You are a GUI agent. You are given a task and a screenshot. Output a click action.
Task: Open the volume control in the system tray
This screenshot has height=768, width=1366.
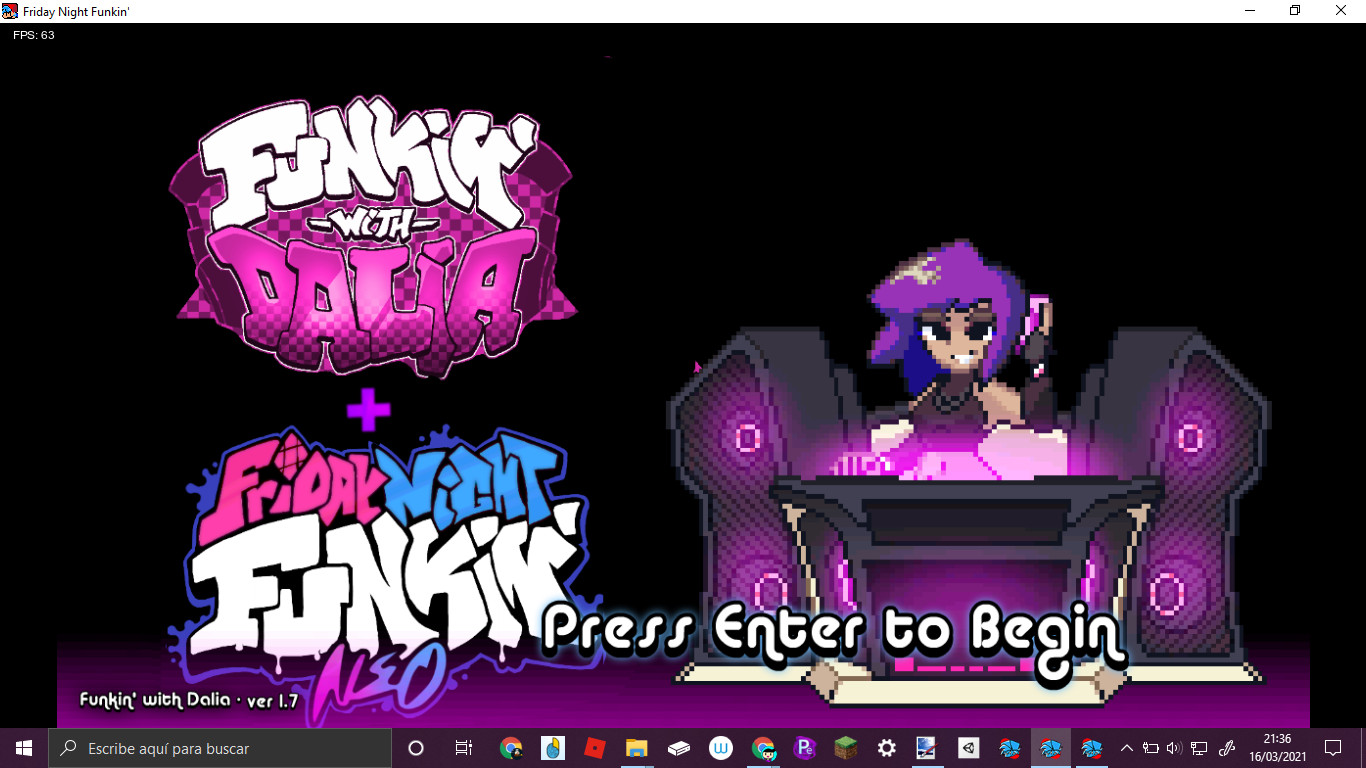1174,748
